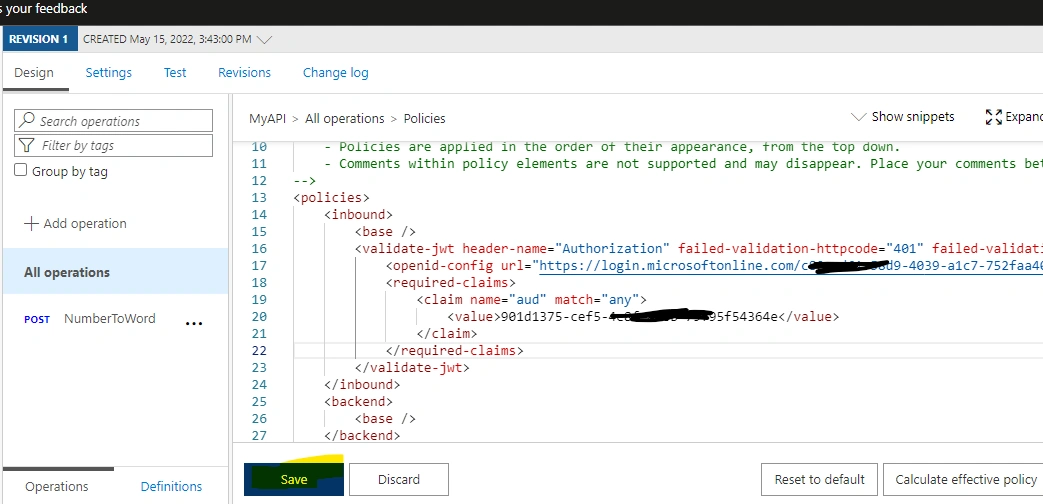Switch to the Settings tab
1043x504 pixels.
click(108, 72)
